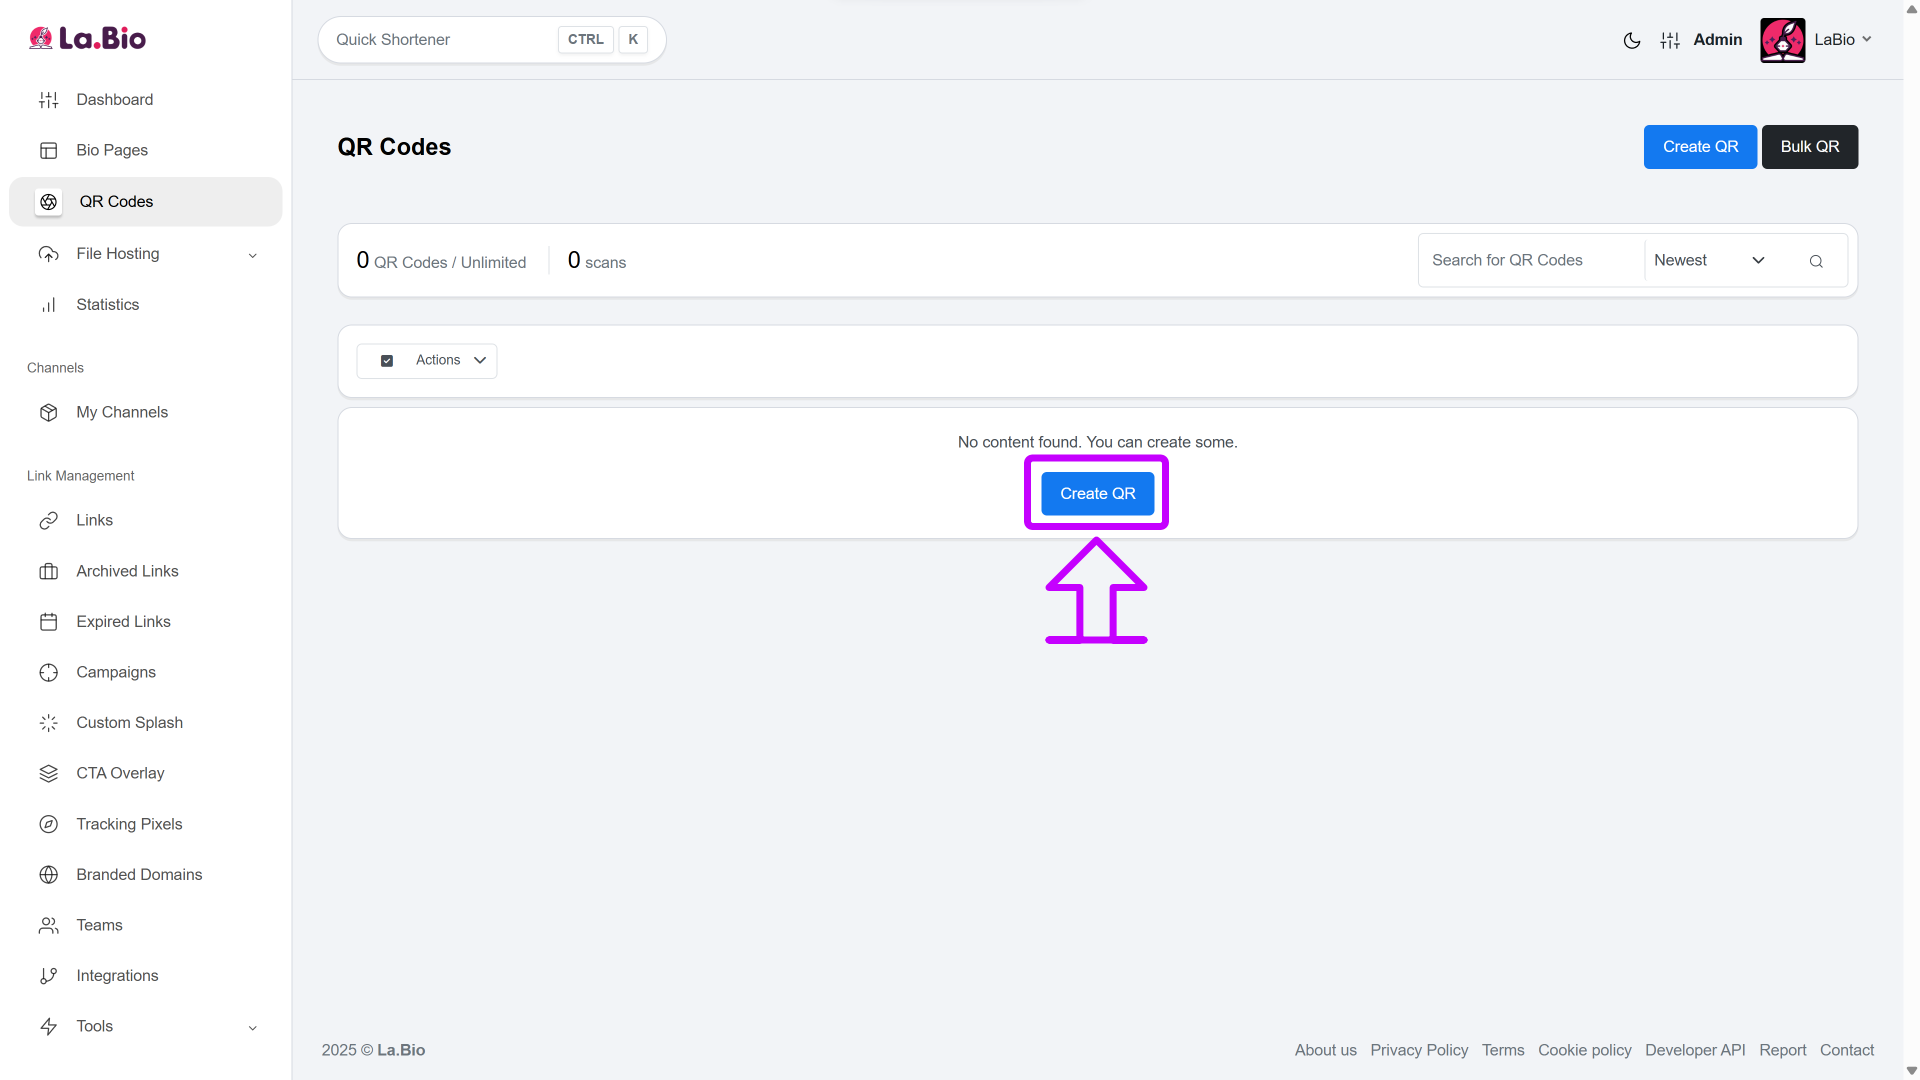Click the search magnifier icon

[1816, 261]
